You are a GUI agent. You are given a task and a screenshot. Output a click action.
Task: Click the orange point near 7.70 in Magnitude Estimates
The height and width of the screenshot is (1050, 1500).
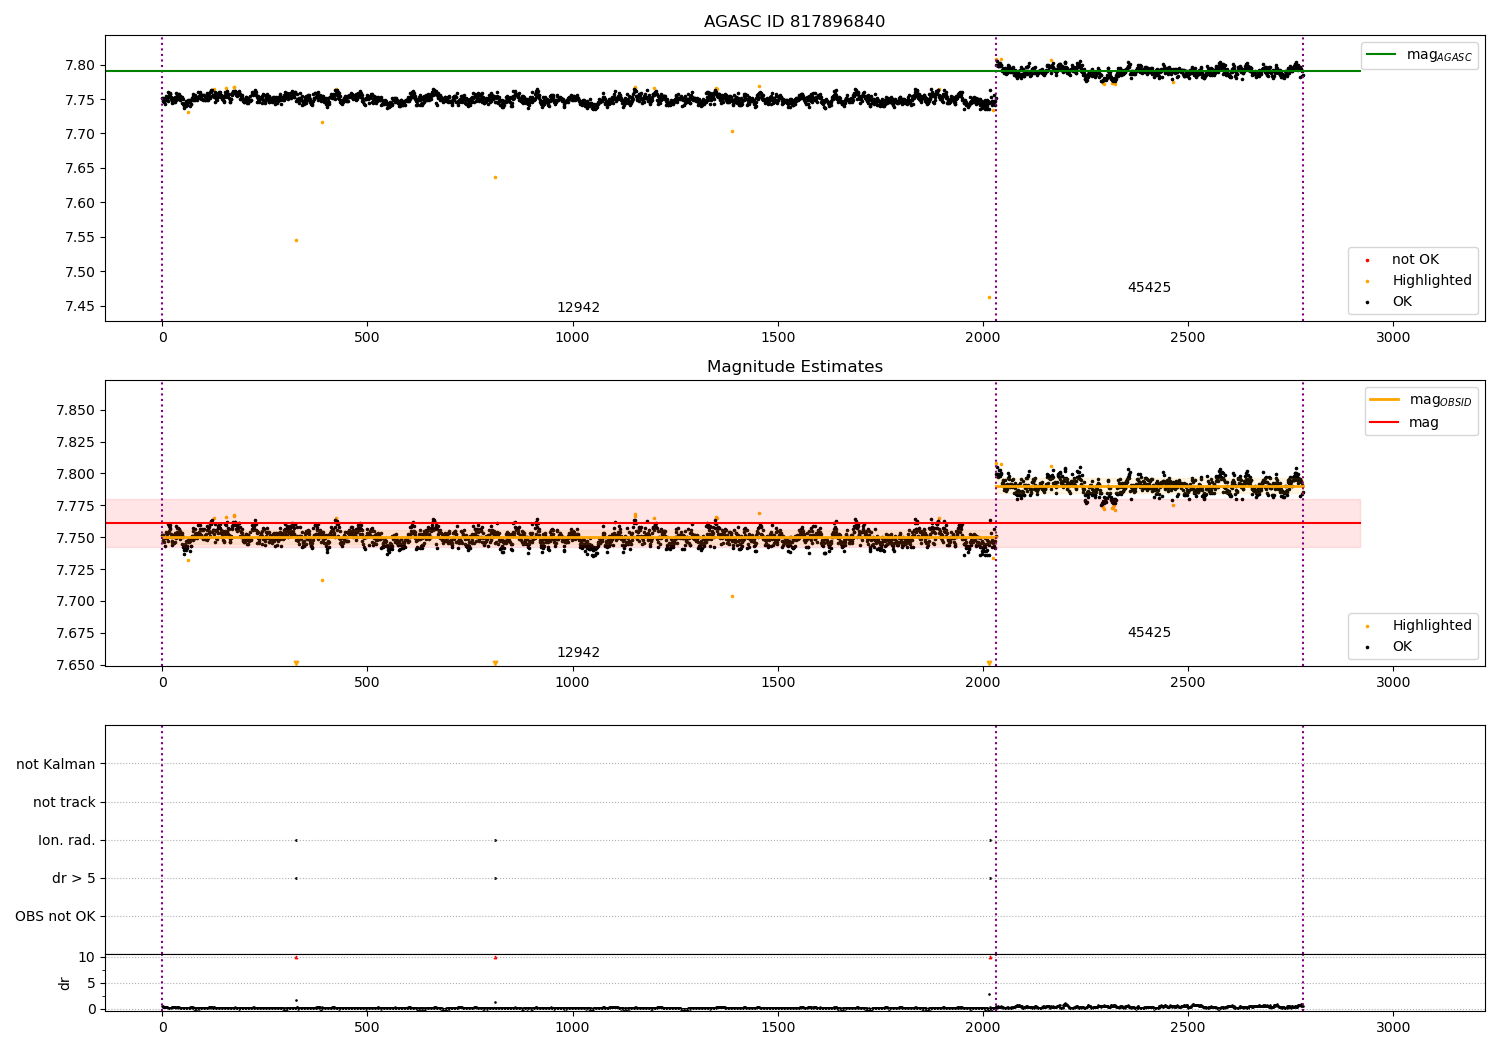pyautogui.click(x=732, y=596)
